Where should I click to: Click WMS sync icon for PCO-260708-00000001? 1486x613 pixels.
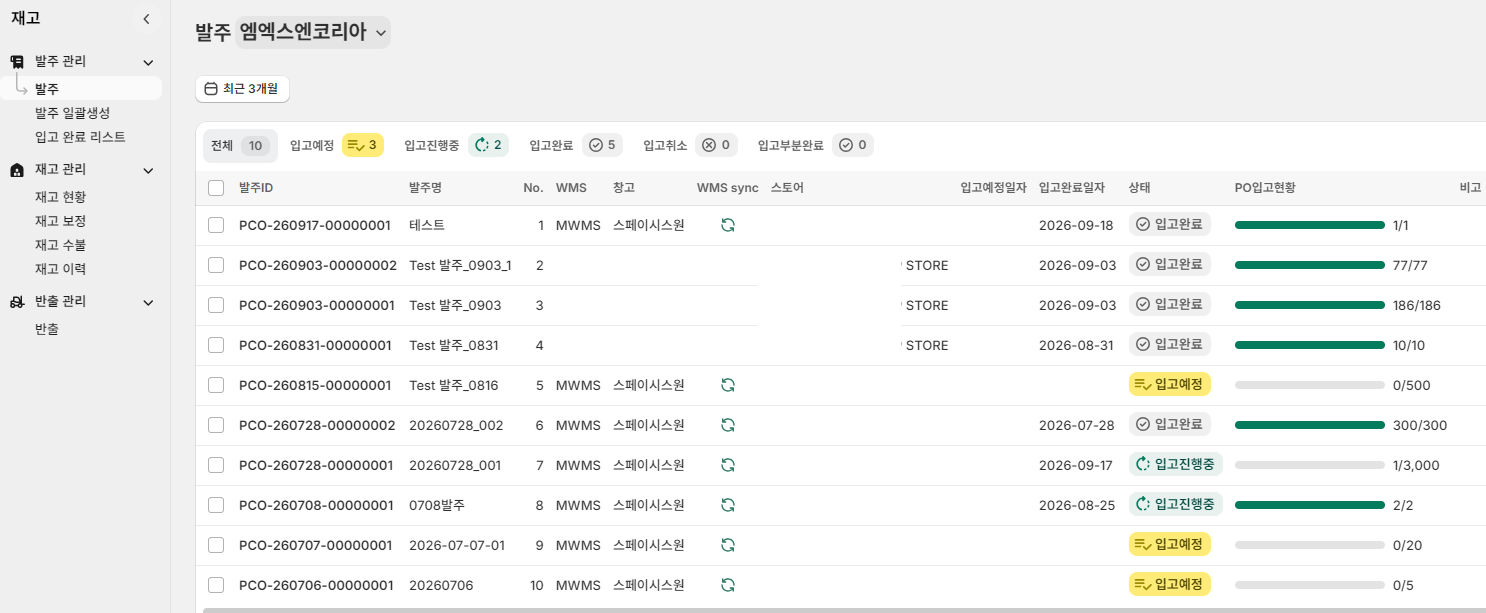(x=728, y=505)
